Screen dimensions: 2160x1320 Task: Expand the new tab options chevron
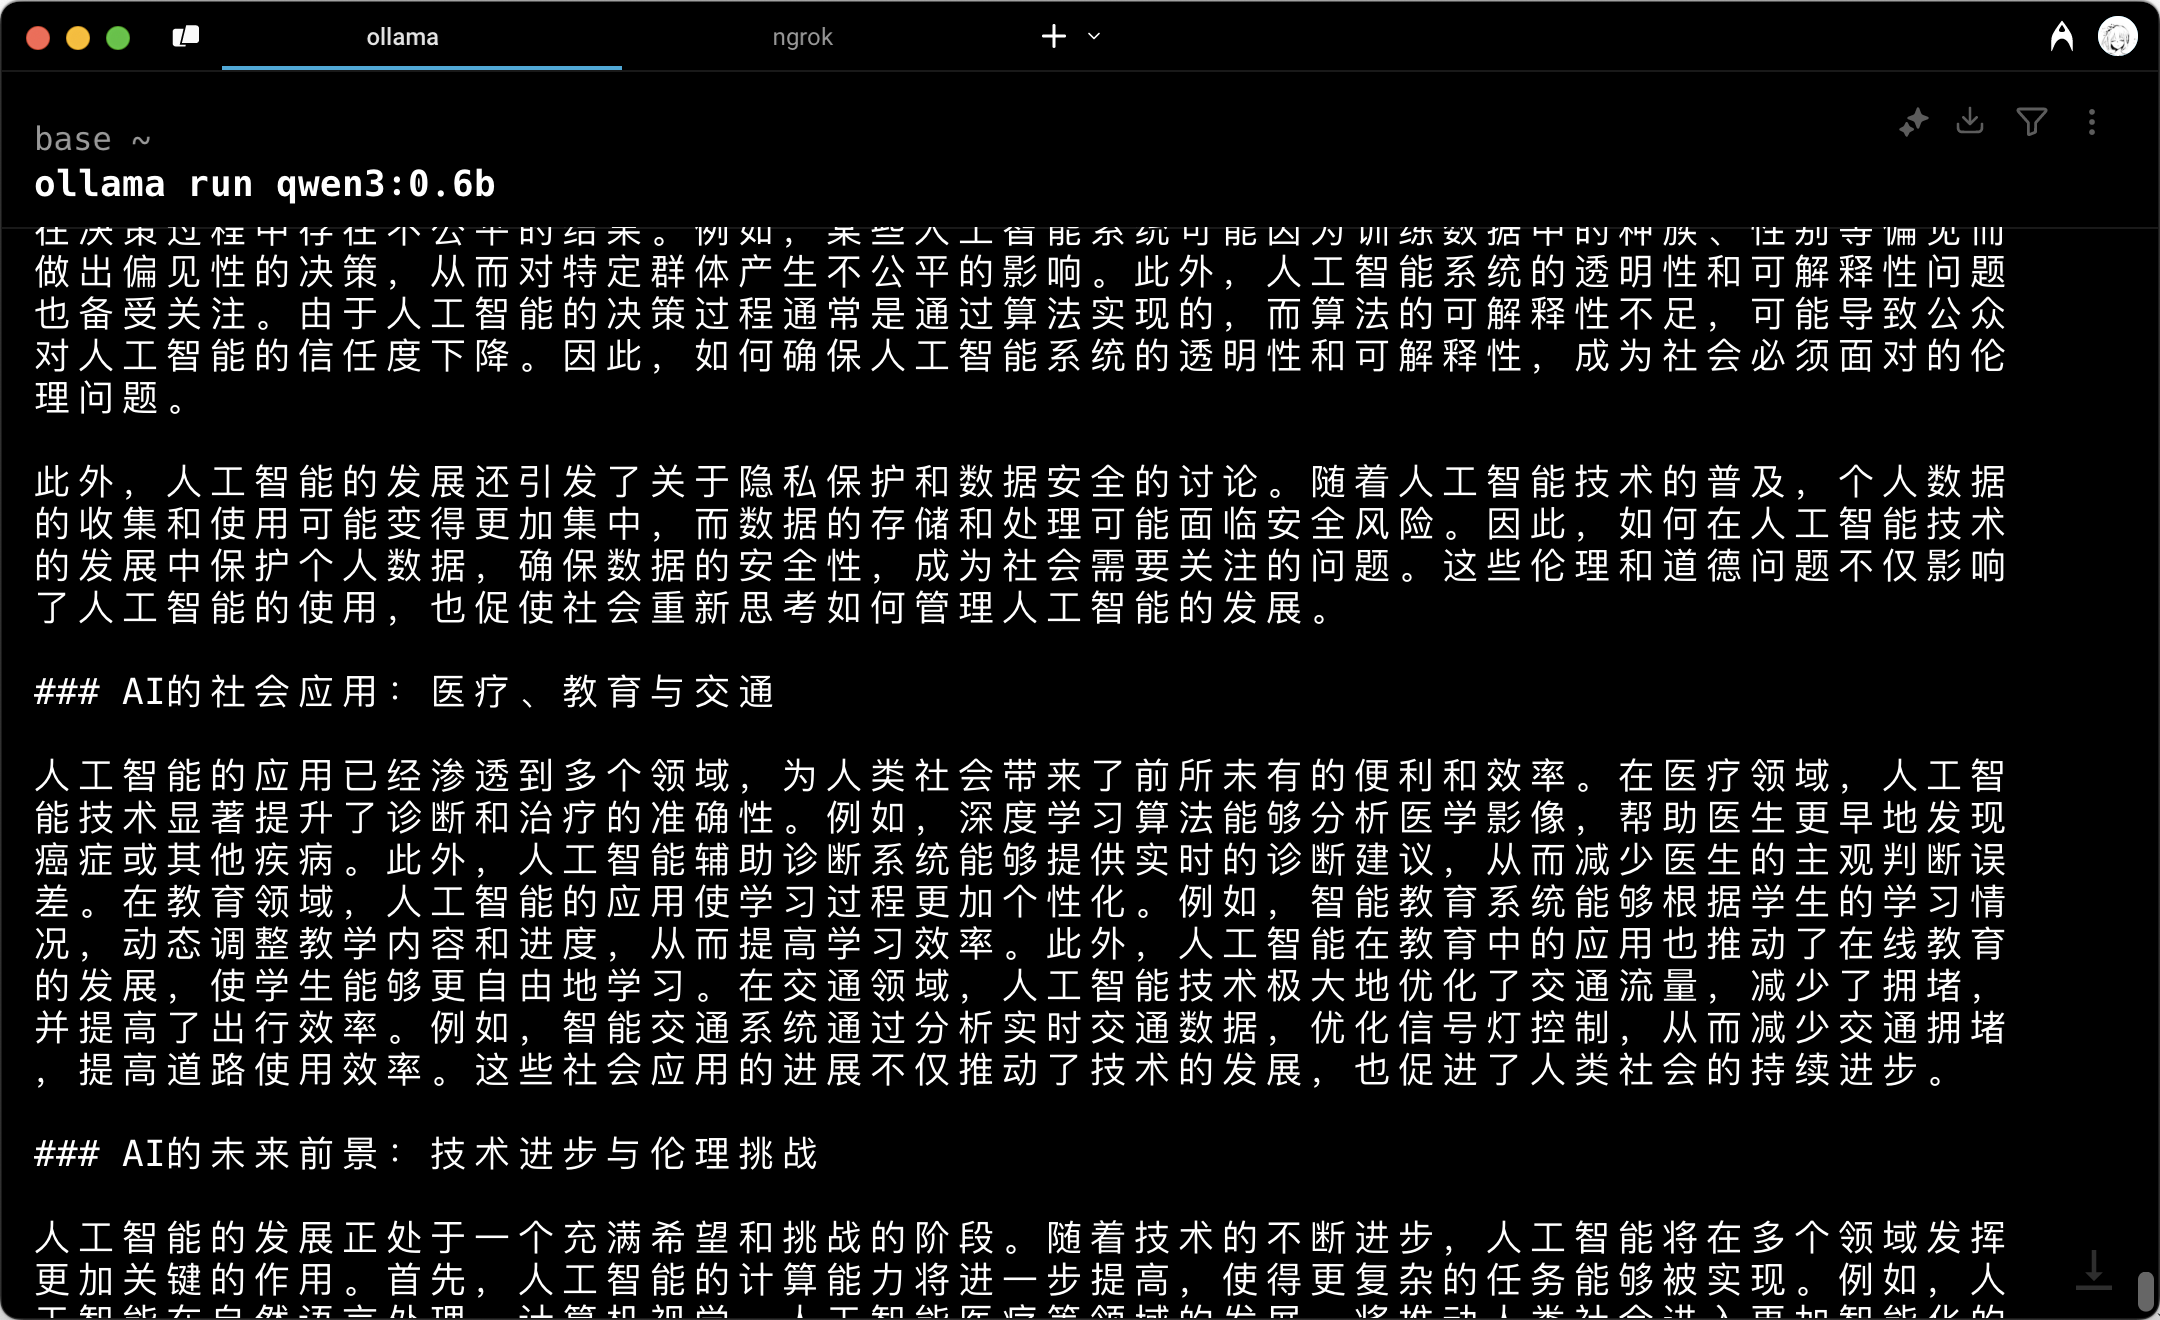pos(1094,37)
